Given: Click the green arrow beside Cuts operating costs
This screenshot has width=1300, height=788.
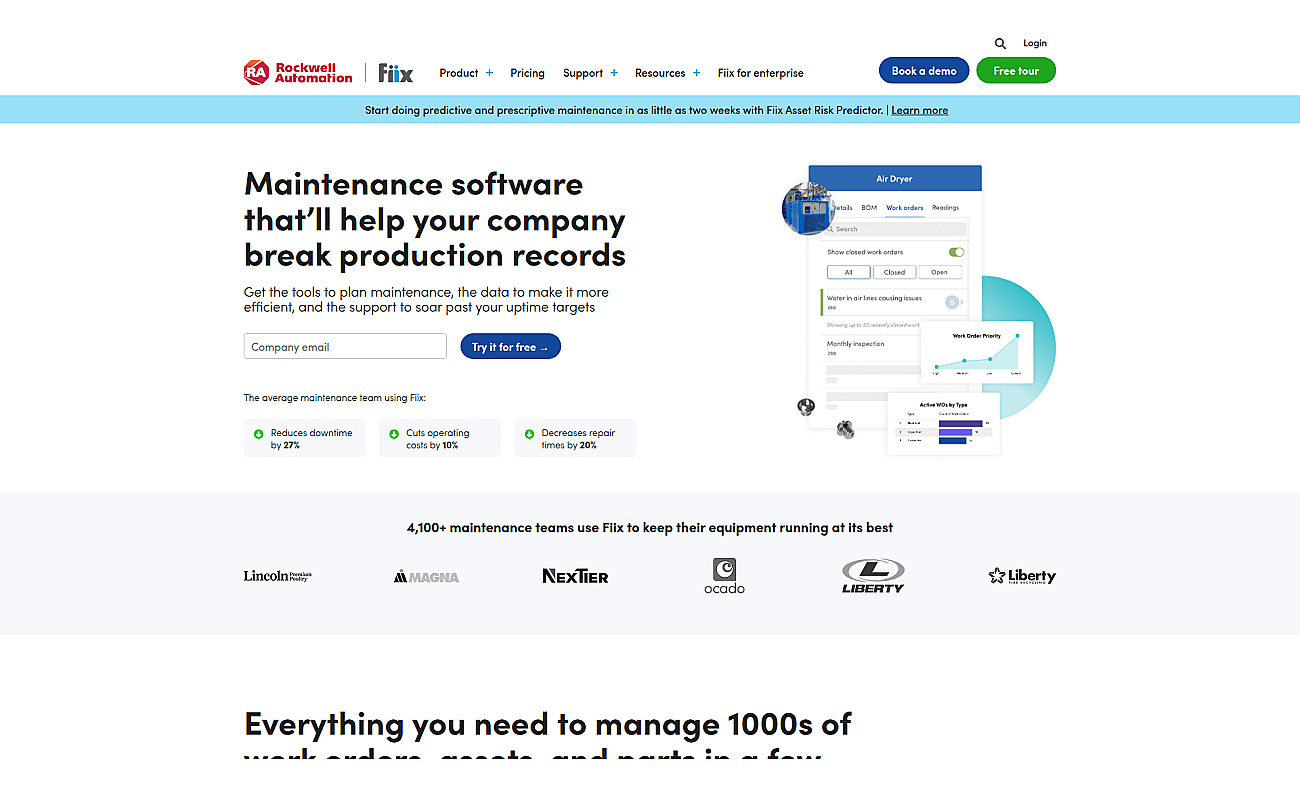Looking at the screenshot, I should tap(394, 434).
